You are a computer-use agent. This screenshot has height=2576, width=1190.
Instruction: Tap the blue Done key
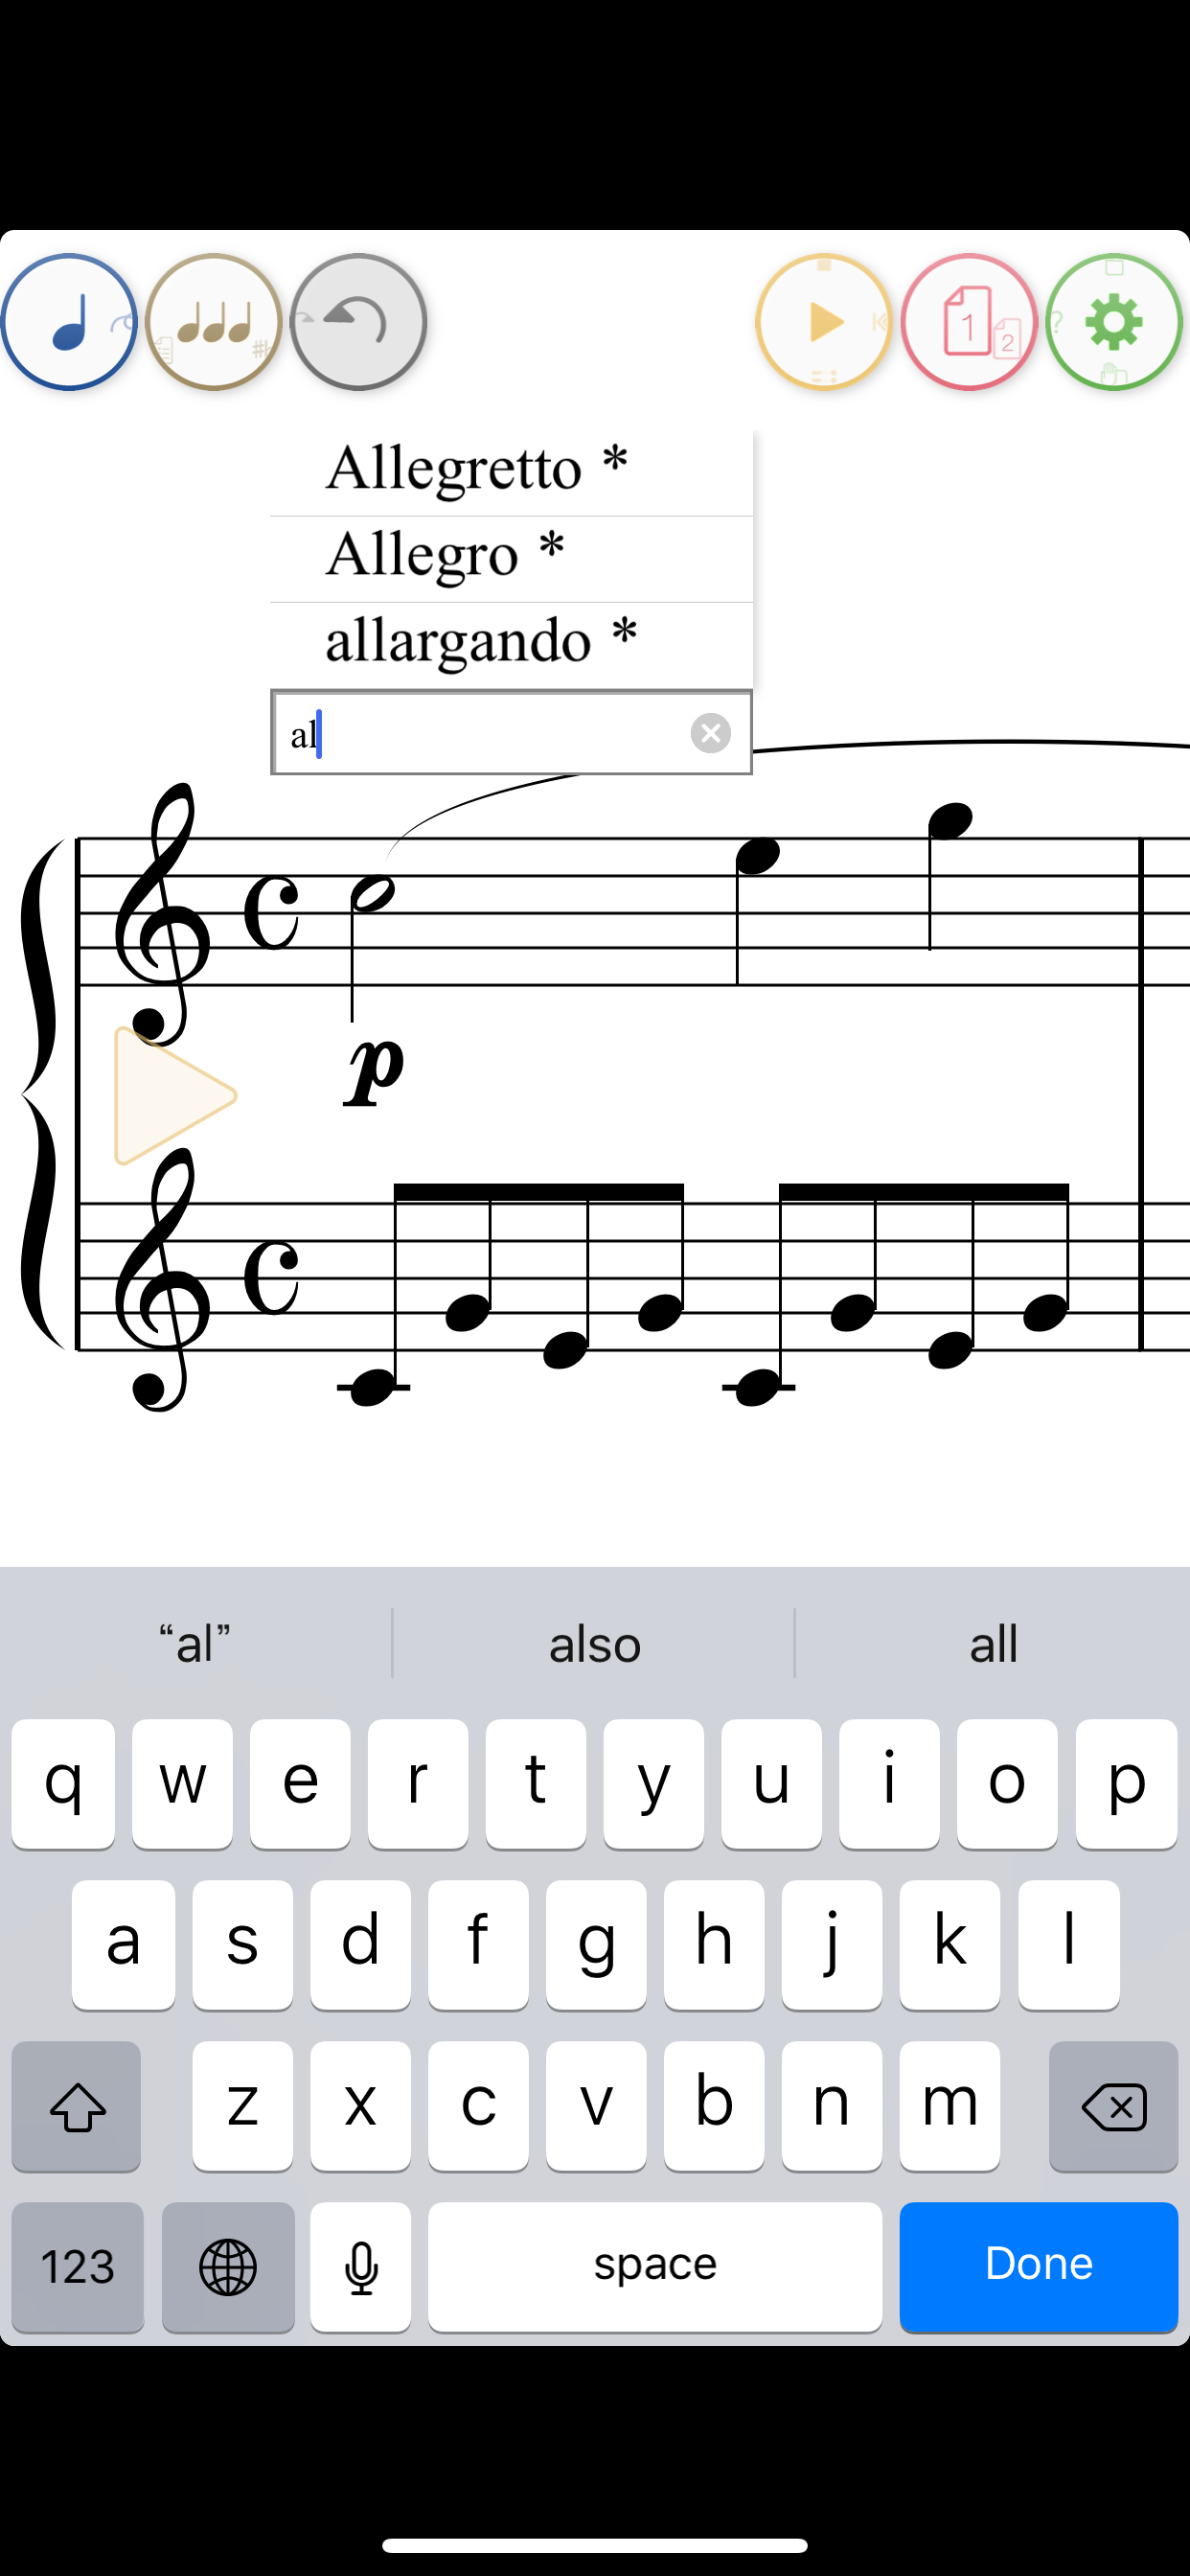(x=1038, y=2266)
